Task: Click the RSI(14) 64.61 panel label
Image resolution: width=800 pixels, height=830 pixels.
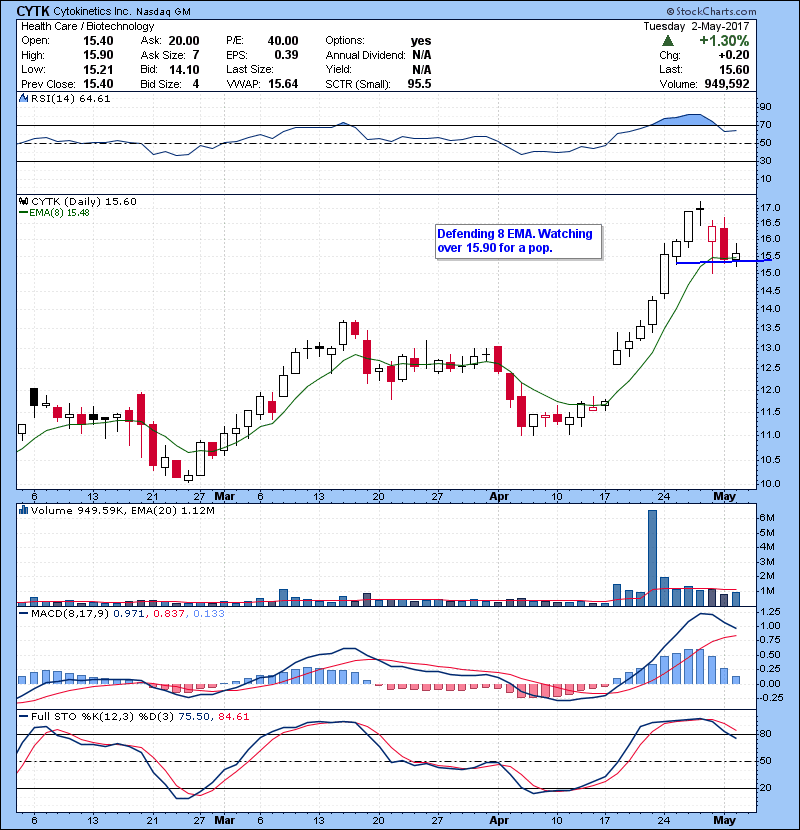Action: pos(70,98)
